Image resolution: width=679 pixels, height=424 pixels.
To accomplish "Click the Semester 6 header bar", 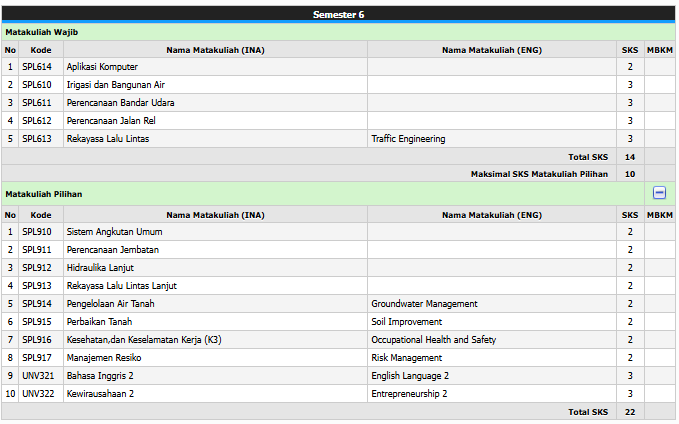I will coord(339,14).
